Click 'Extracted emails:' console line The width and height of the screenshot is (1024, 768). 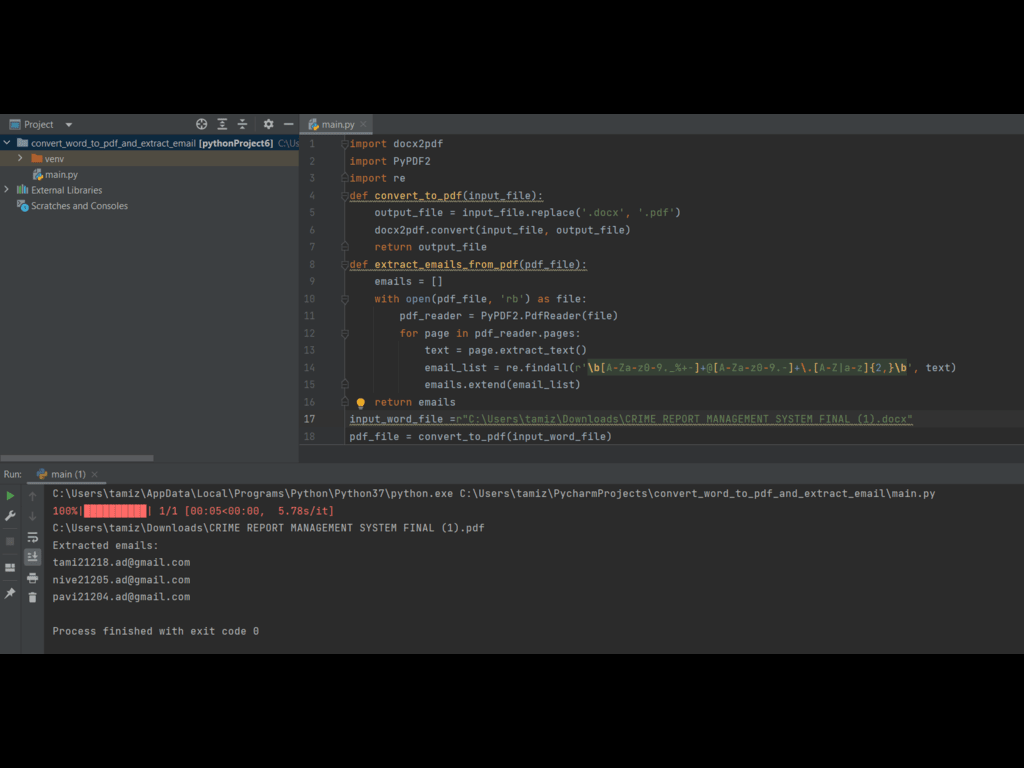point(105,545)
